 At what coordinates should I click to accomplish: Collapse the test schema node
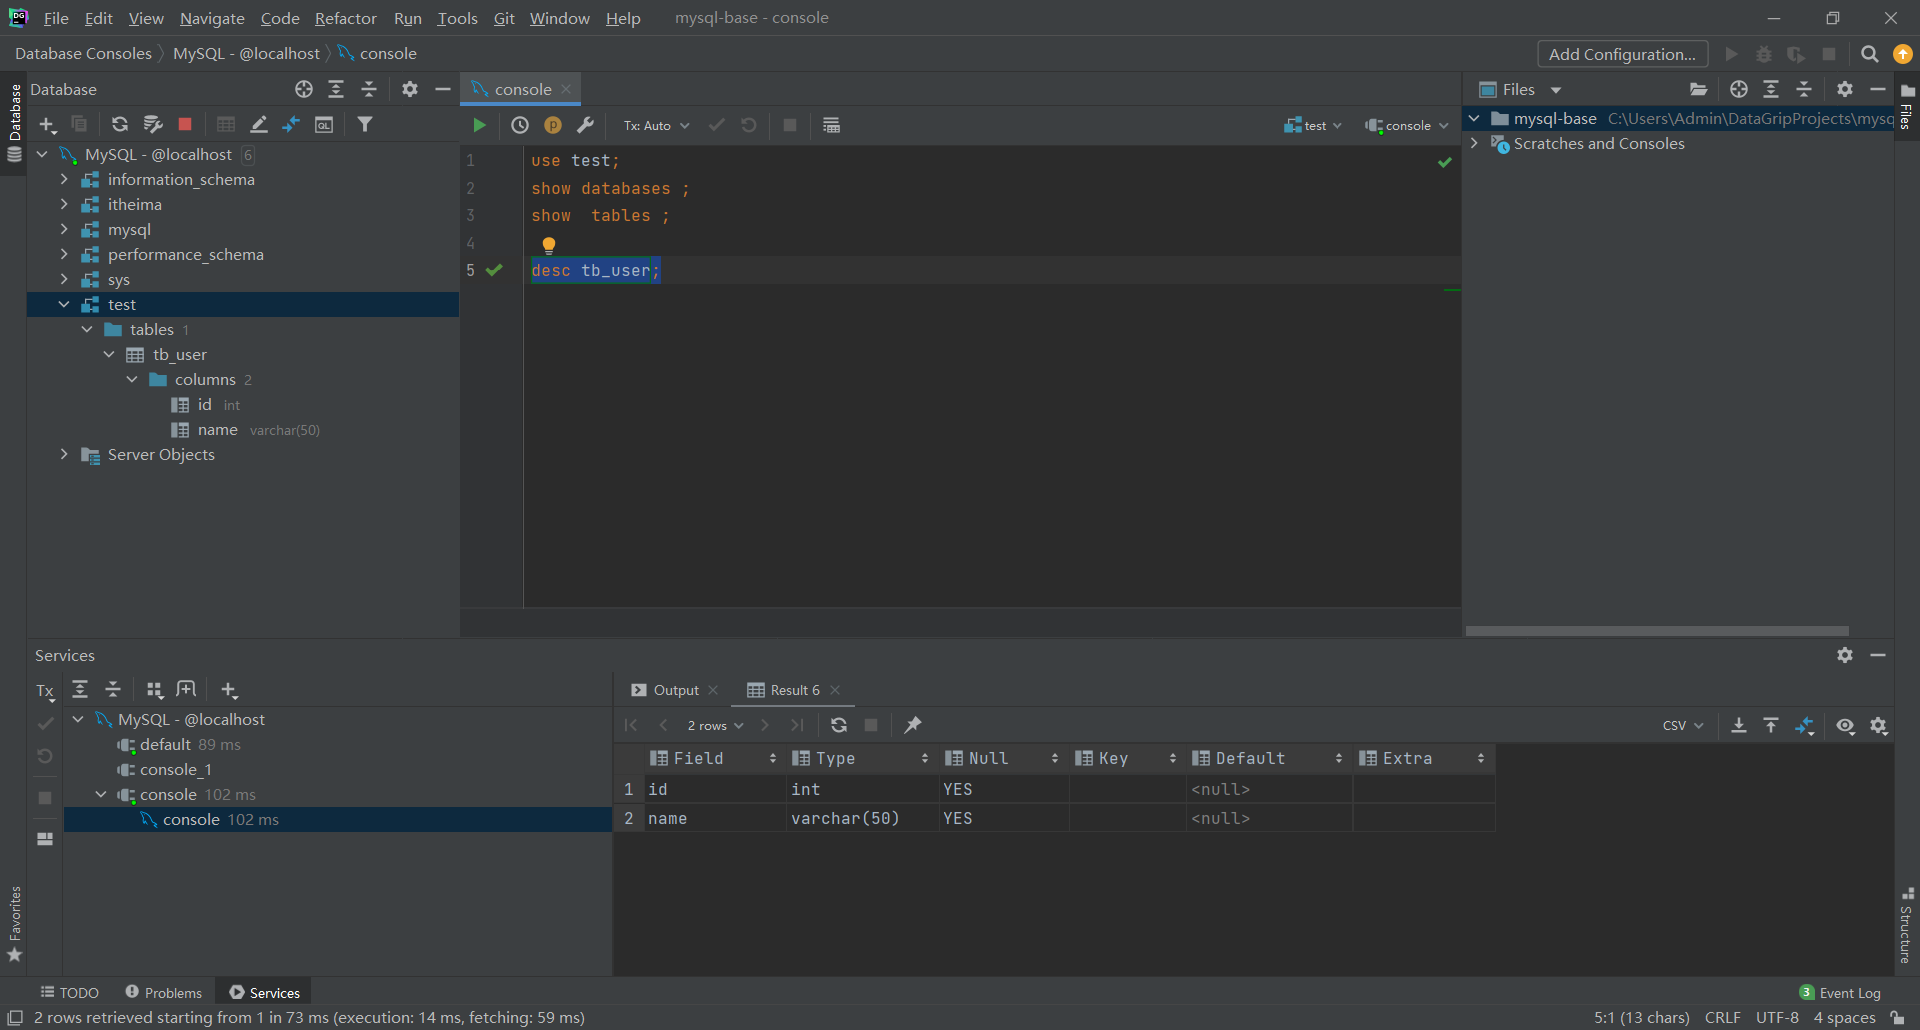tap(64, 304)
